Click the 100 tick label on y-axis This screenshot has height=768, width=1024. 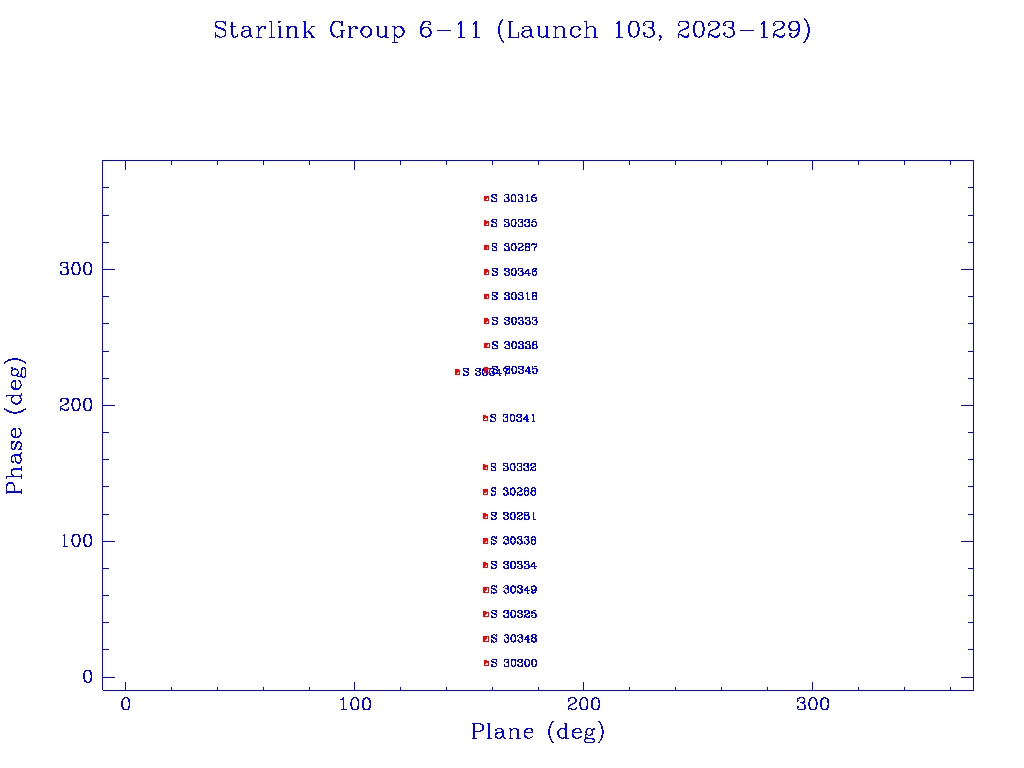[x=74, y=541]
